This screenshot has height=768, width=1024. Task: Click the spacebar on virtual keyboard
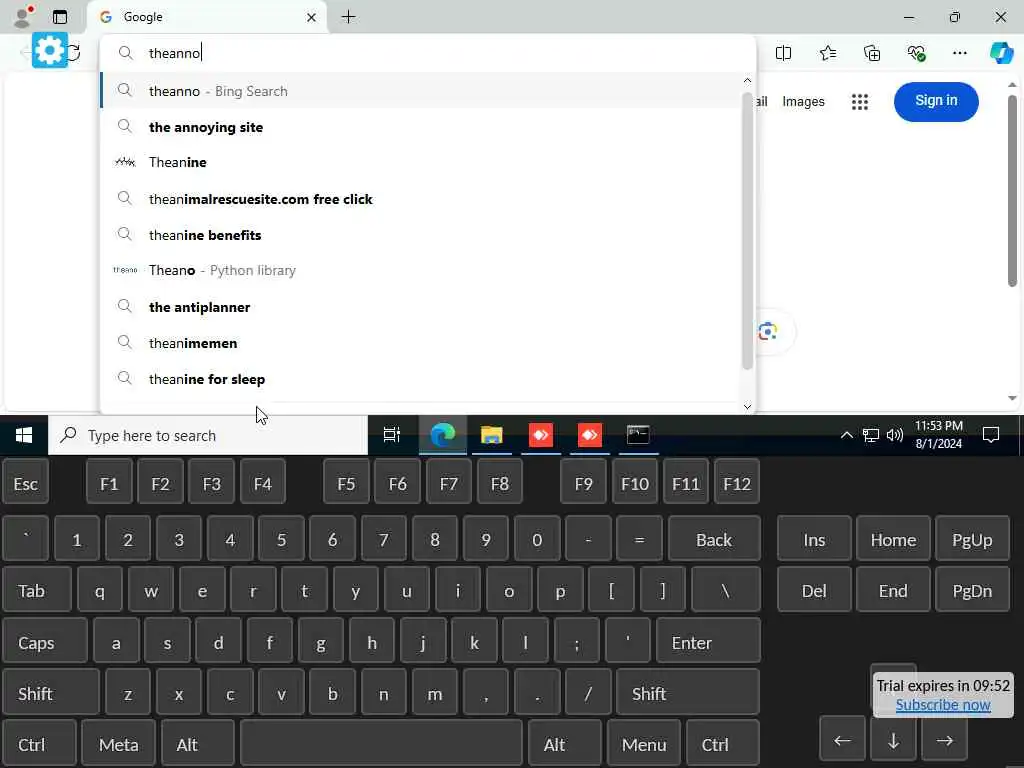pos(381,744)
